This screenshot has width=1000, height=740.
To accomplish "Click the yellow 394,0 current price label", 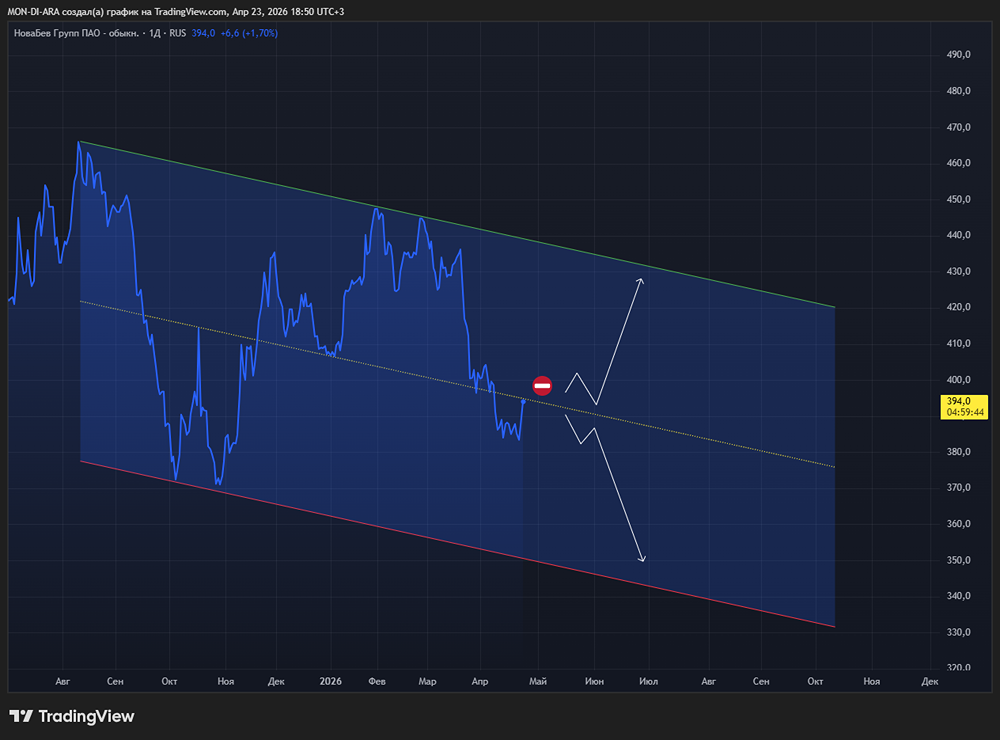I will coord(964,406).
